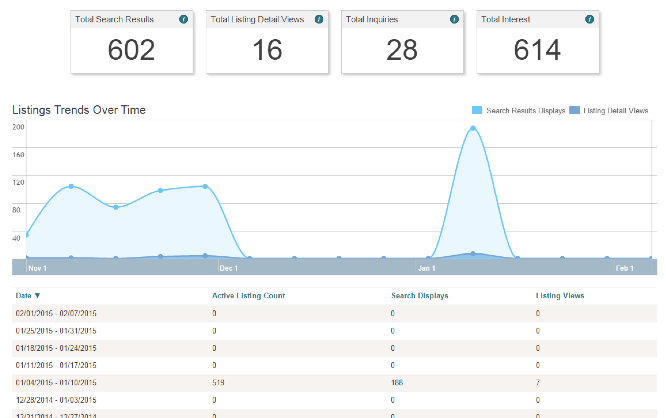Screen dimensions: 666x418
Task: Click row date 01/04/2015 - 01/10/2015
Action: (x=56, y=383)
